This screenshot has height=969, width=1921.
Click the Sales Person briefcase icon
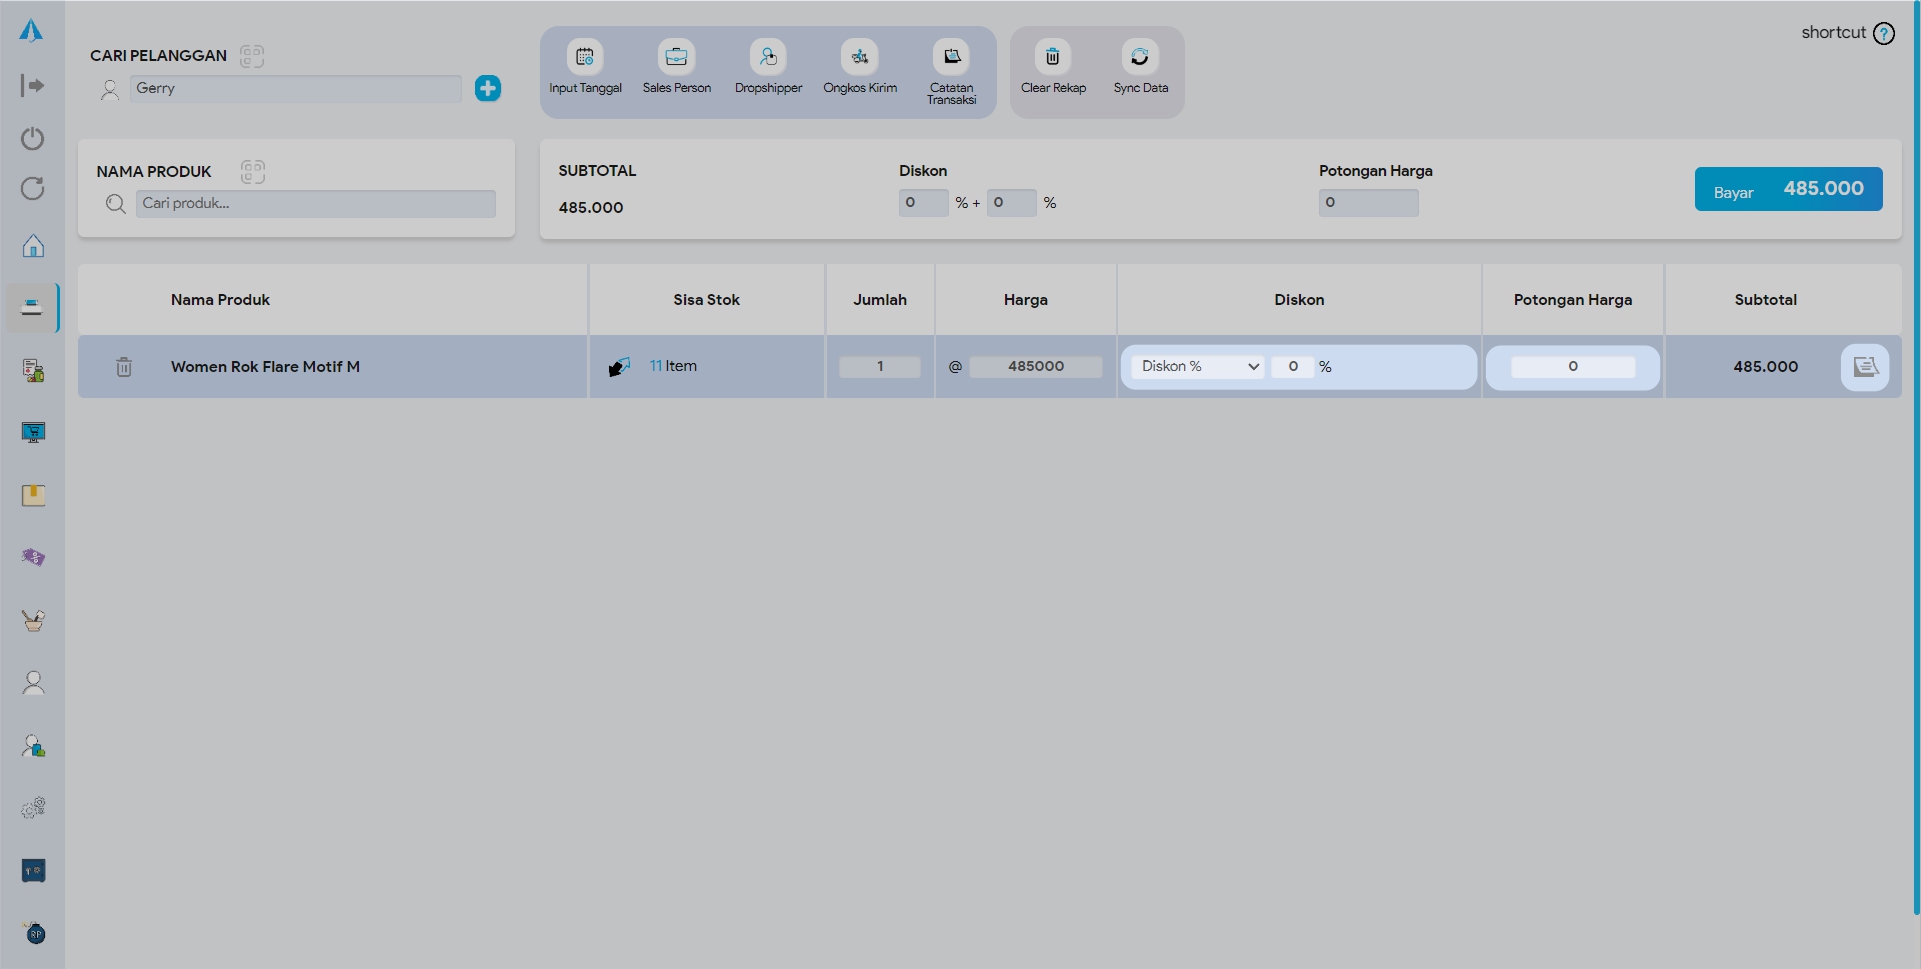[676, 57]
